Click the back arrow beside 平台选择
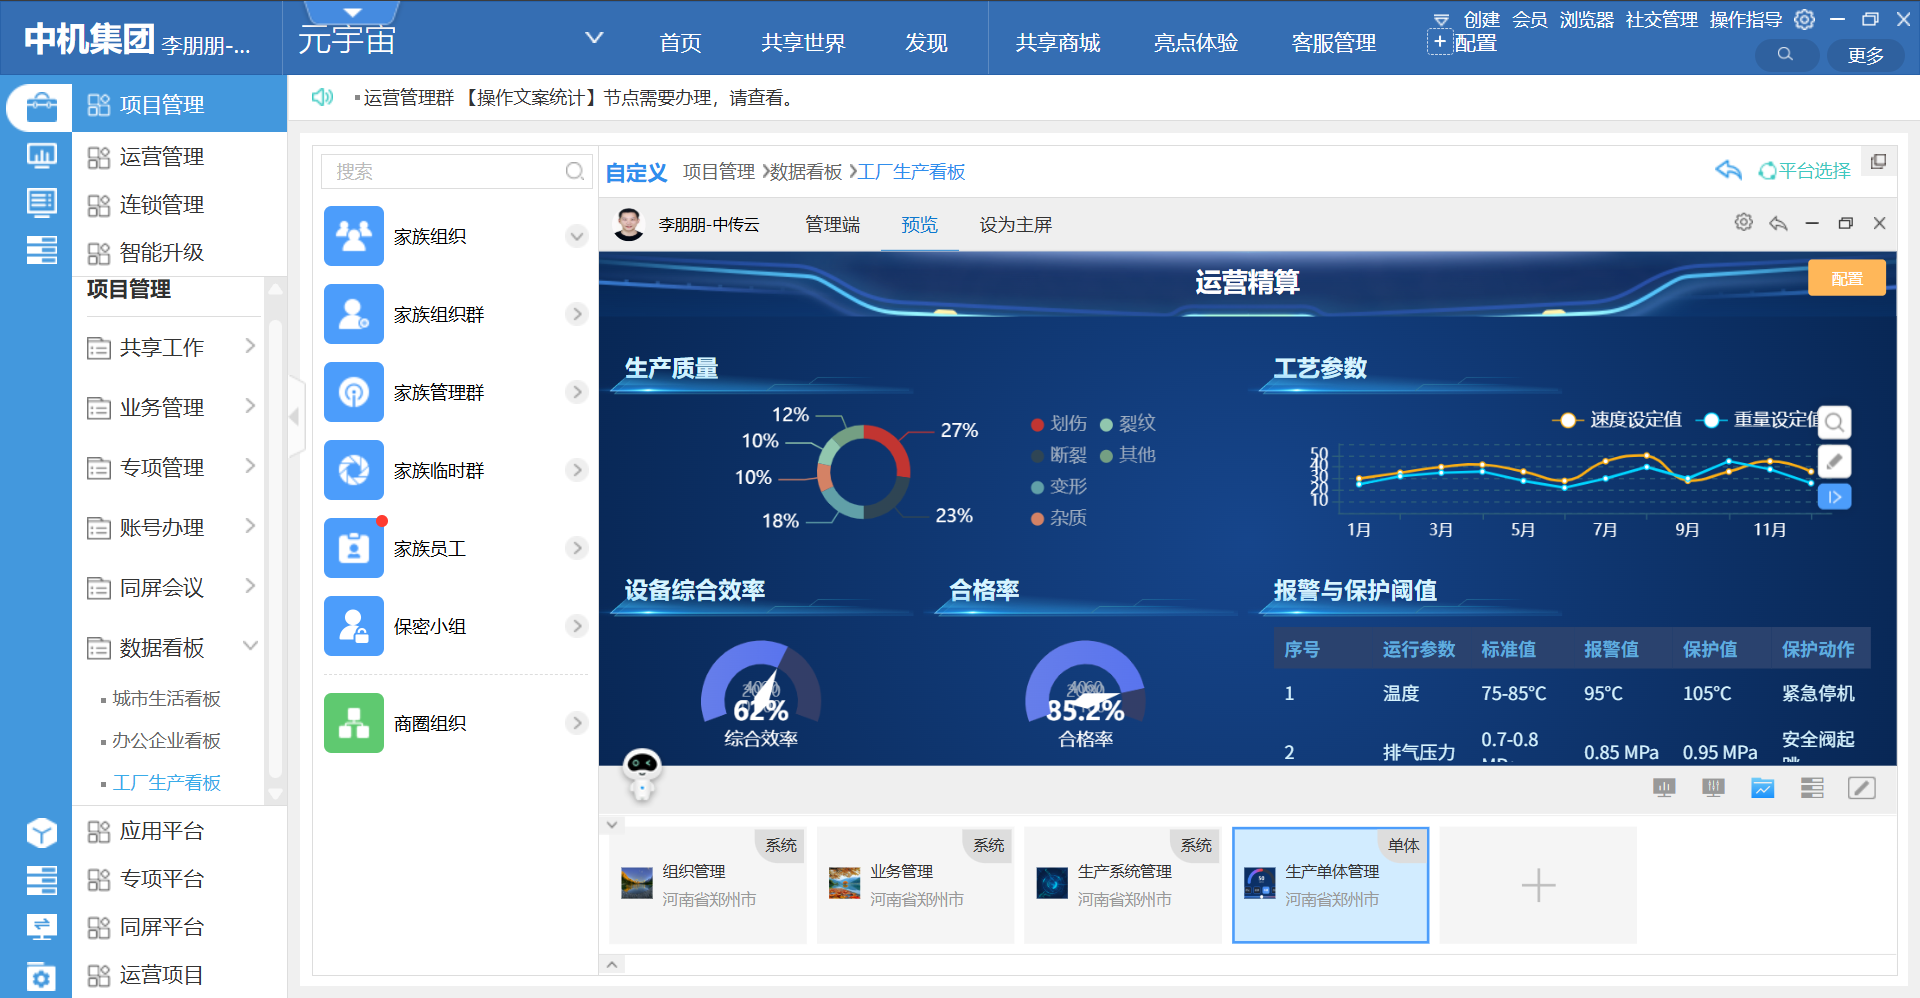The width and height of the screenshot is (1920, 998). point(1728,171)
